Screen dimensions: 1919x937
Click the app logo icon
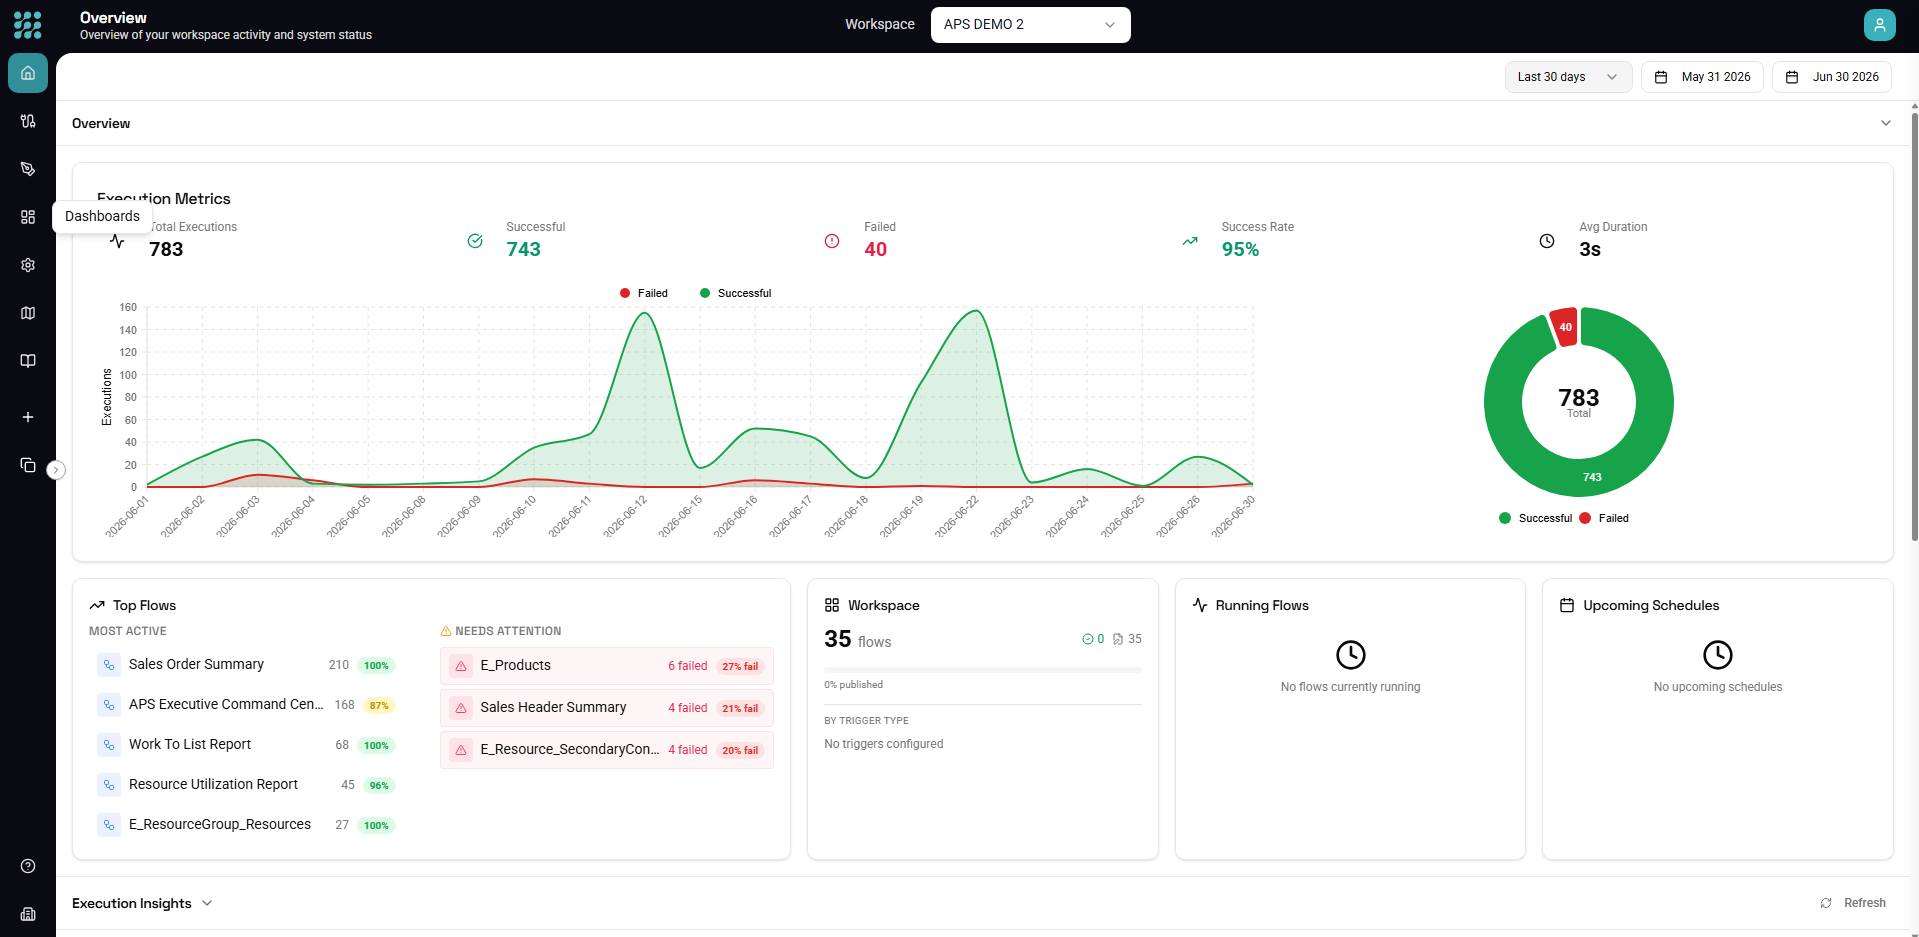tap(28, 25)
